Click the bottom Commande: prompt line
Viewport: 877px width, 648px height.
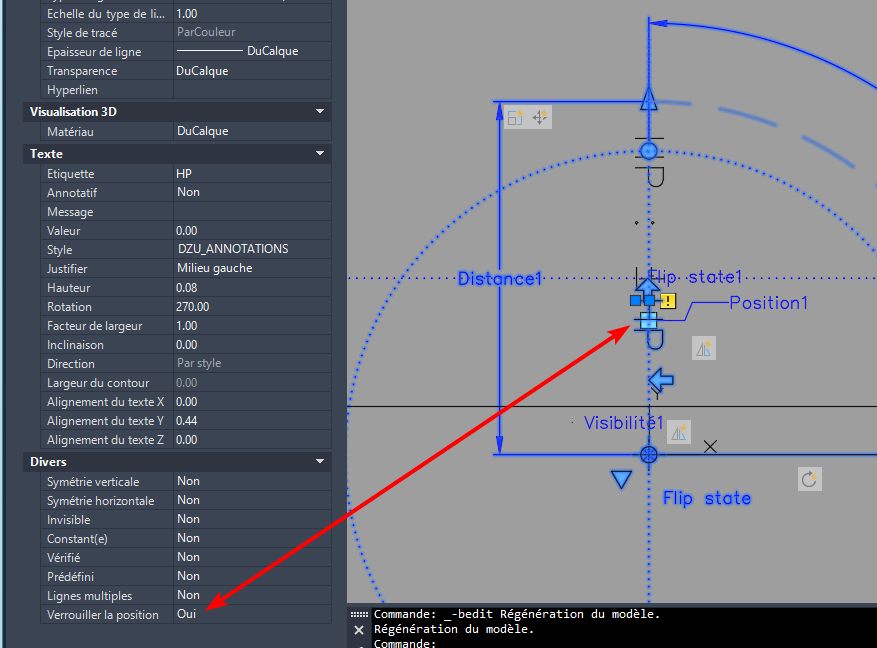(x=404, y=643)
